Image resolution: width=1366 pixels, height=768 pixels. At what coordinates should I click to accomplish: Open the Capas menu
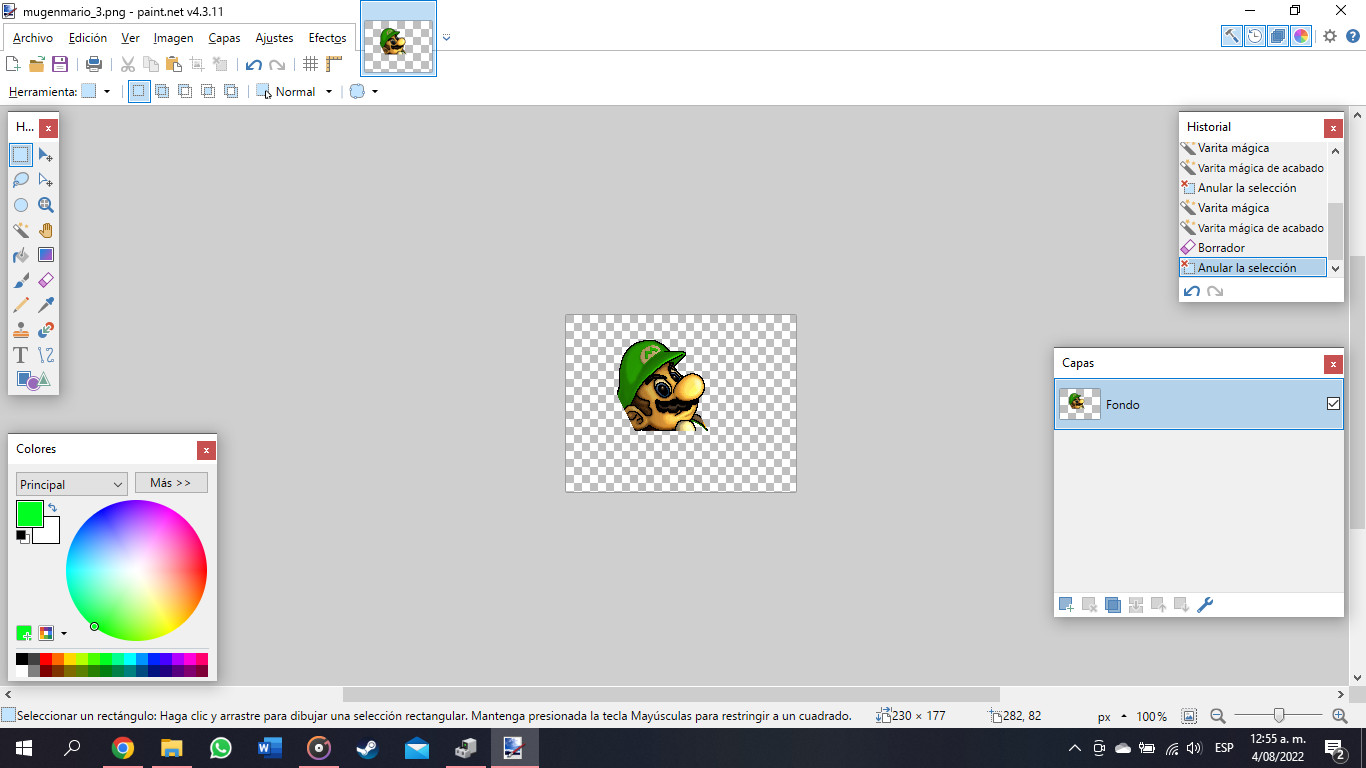(x=224, y=37)
